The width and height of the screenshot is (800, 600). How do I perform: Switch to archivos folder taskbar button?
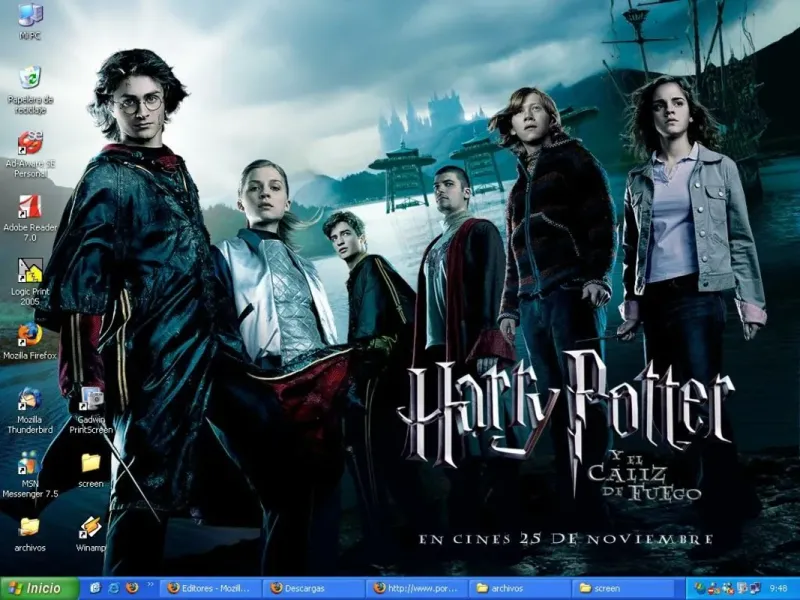[x=519, y=588]
